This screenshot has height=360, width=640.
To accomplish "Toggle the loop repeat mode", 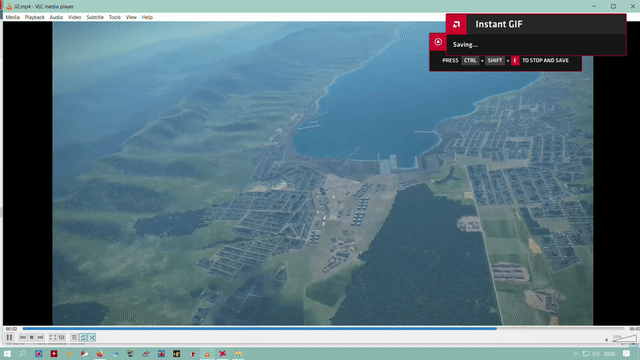I will point(83,338).
